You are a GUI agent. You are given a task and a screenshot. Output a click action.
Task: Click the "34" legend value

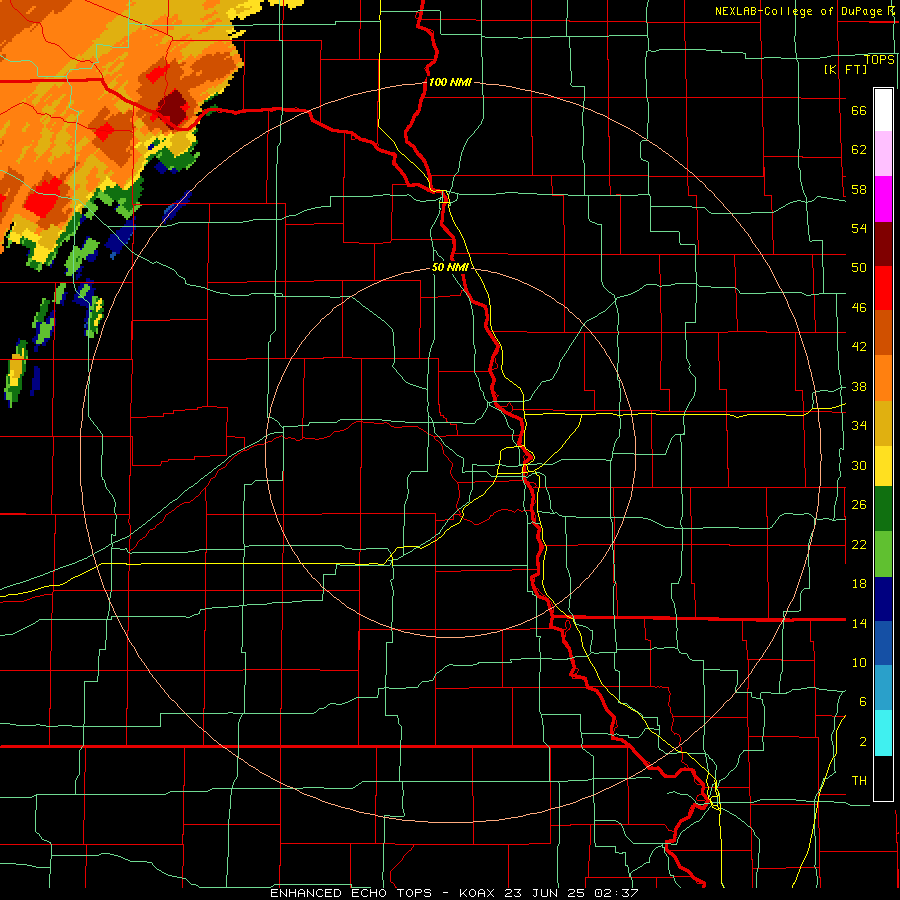[859, 426]
